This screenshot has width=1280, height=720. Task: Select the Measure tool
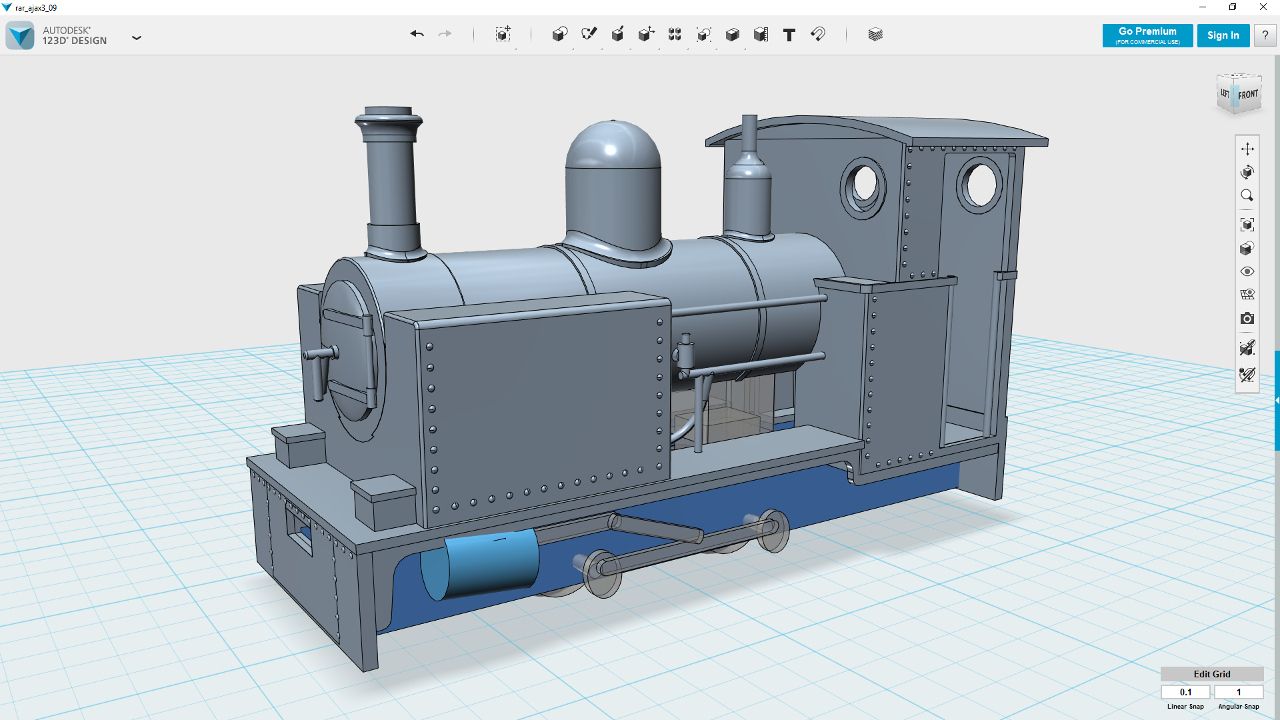pos(761,34)
